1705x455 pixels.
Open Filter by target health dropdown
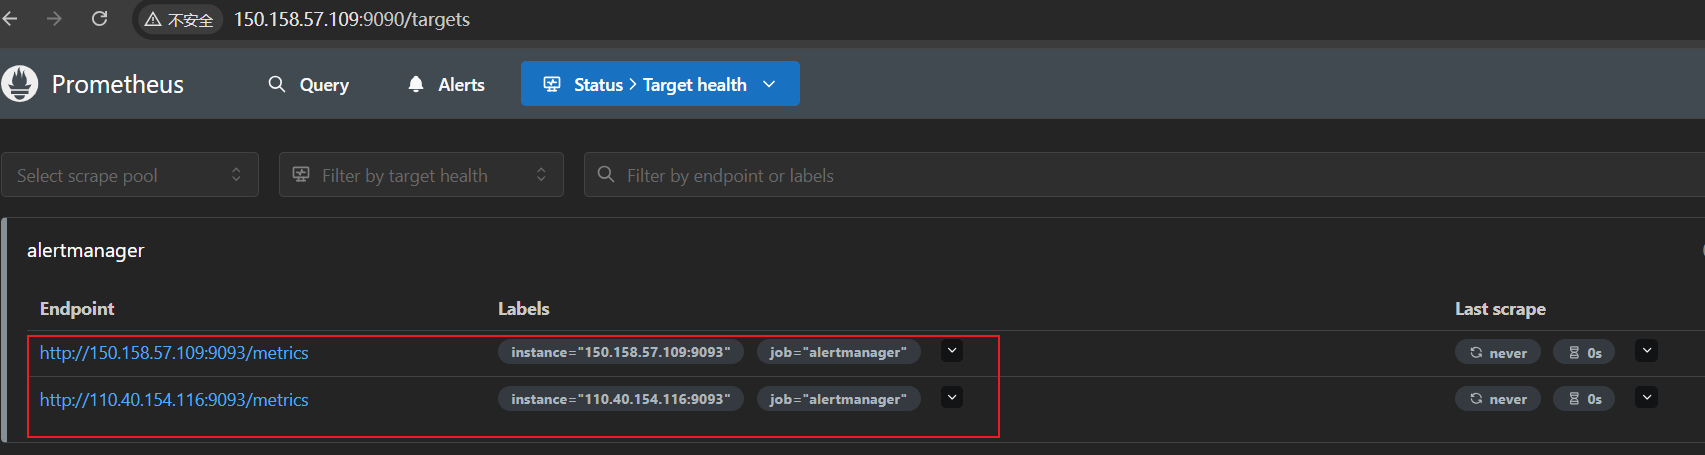[421, 175]
